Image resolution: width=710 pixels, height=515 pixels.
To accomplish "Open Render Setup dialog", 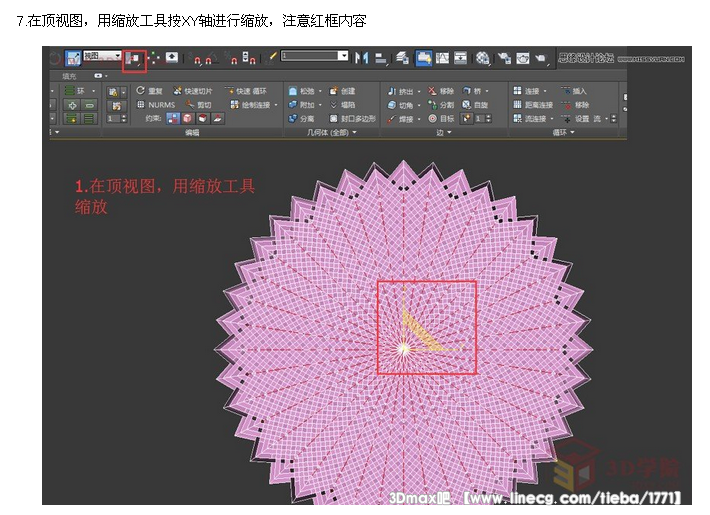I will (504, 58).
